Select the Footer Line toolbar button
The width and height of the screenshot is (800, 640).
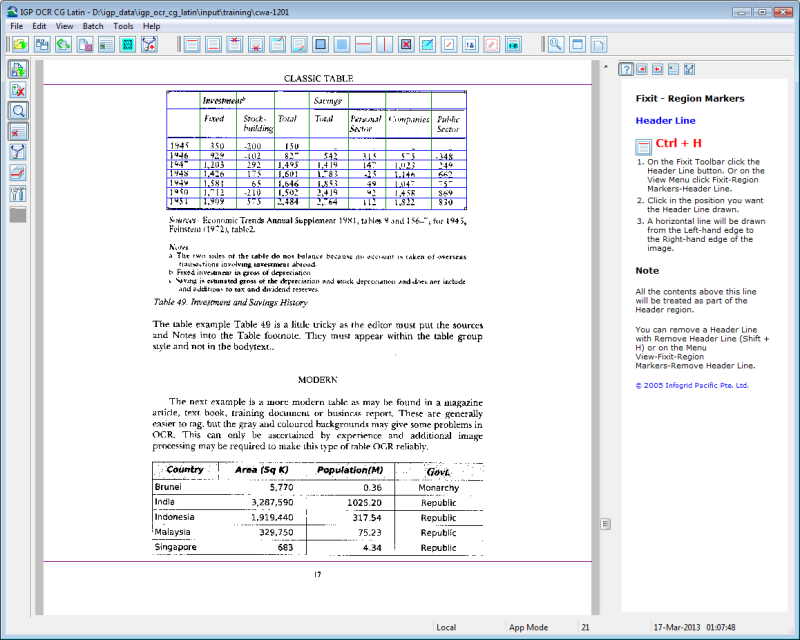[x=213, y=44]
